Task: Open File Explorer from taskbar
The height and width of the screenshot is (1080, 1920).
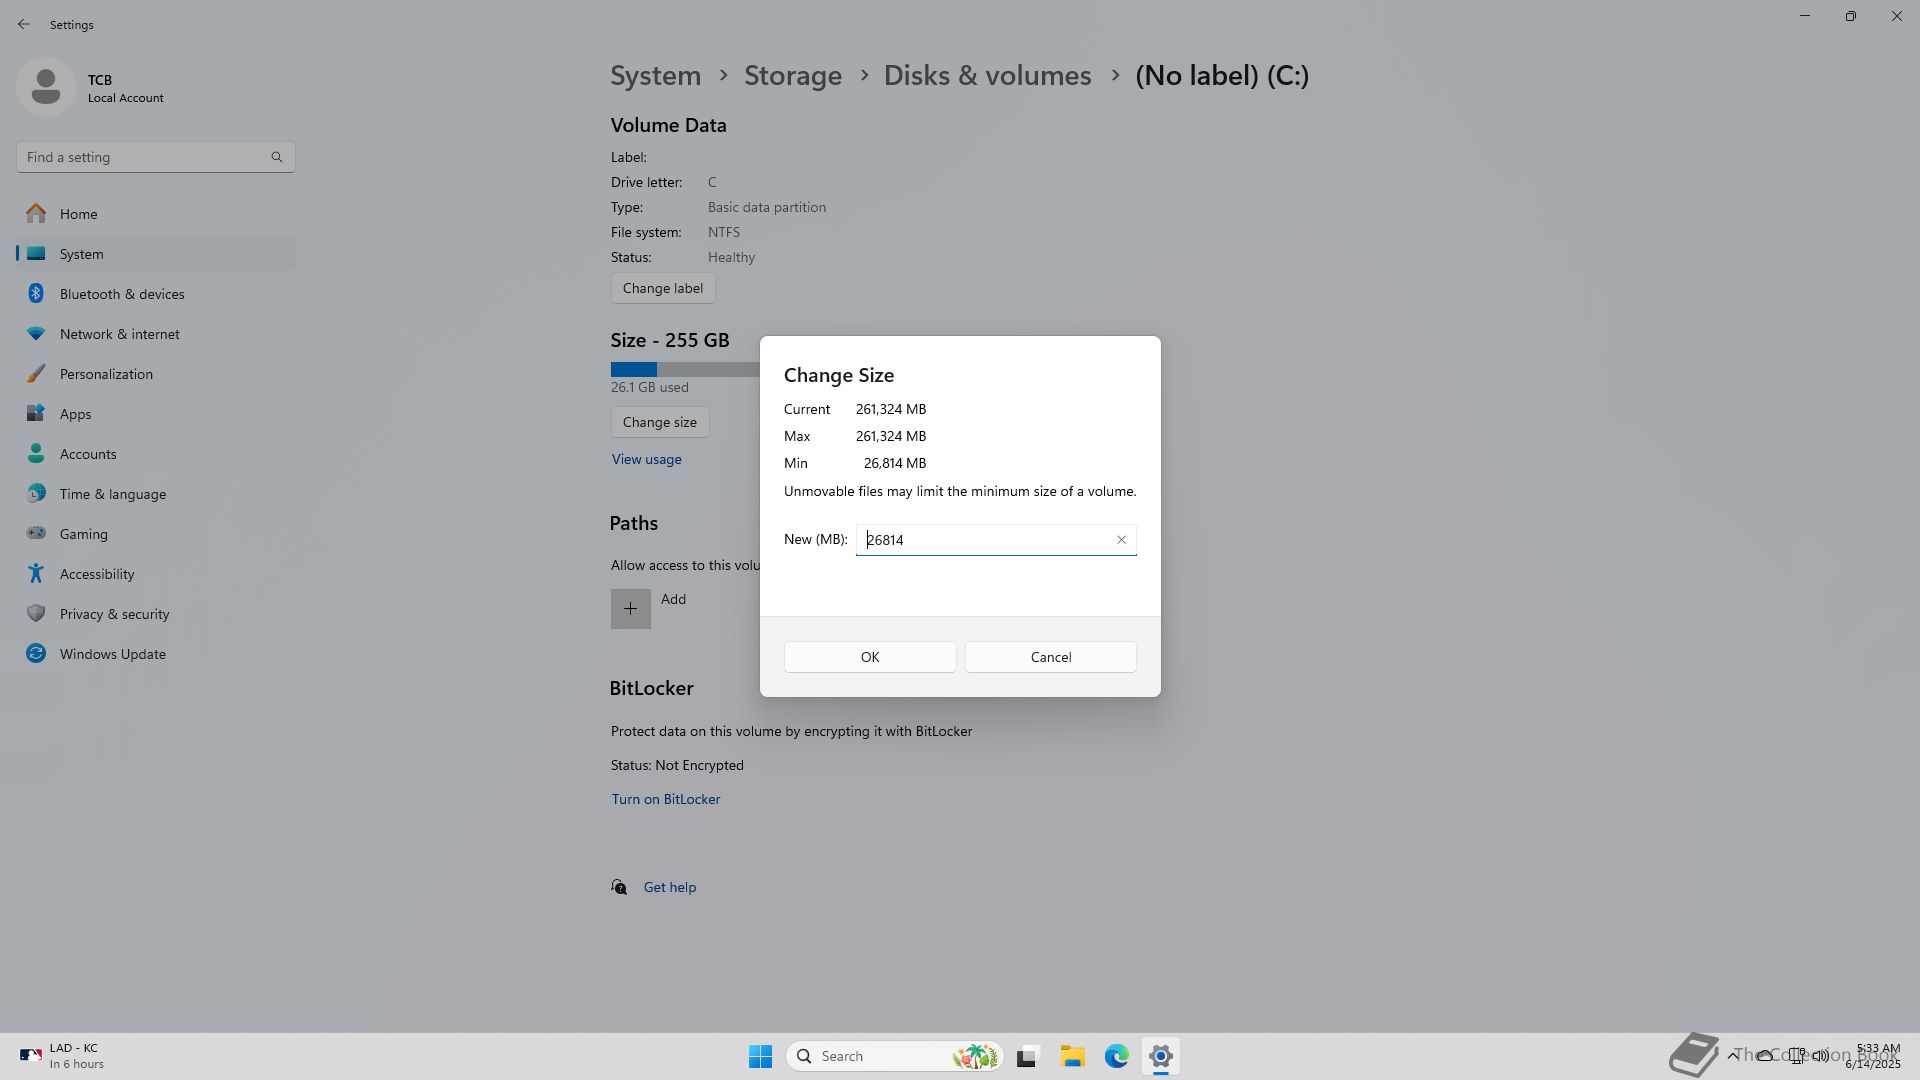Action: (x=1072, y=1056)
